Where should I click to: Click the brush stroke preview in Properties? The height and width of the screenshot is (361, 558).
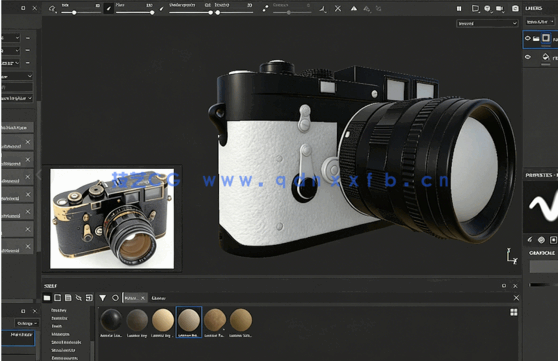[x=541, y=207]
